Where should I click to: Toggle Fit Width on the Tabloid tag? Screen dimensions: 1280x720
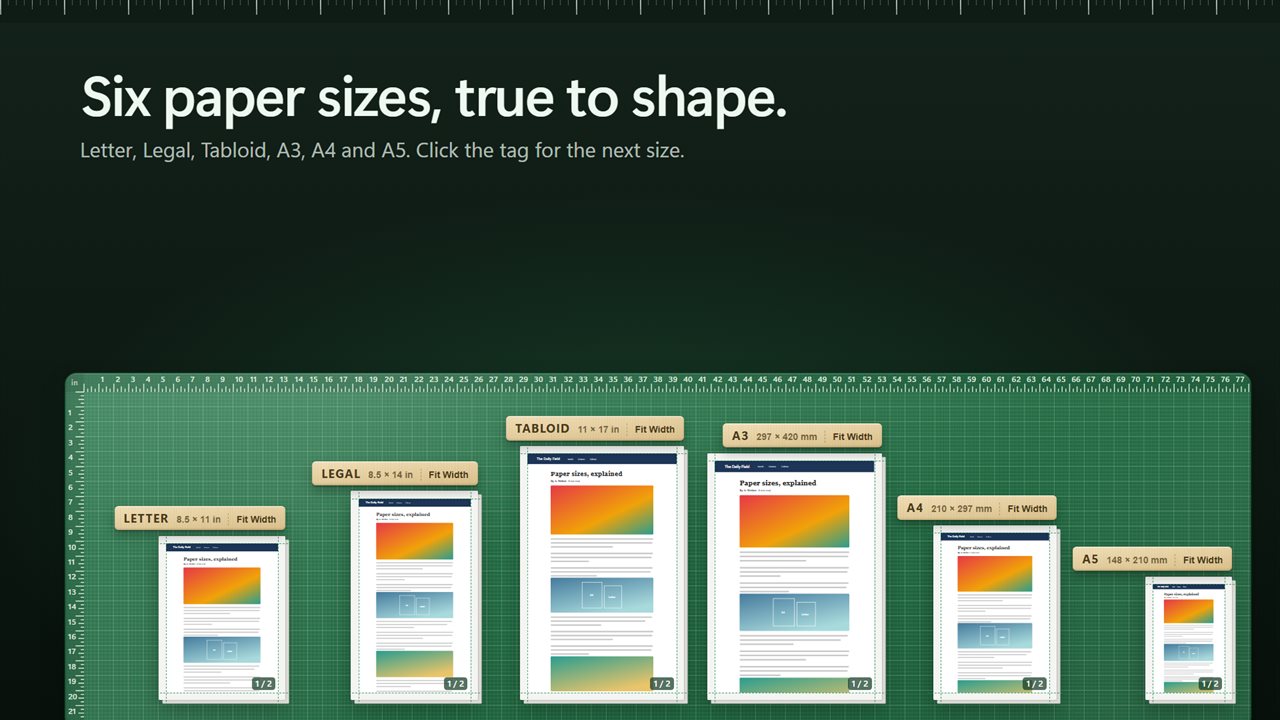click(x=655, y=429)
